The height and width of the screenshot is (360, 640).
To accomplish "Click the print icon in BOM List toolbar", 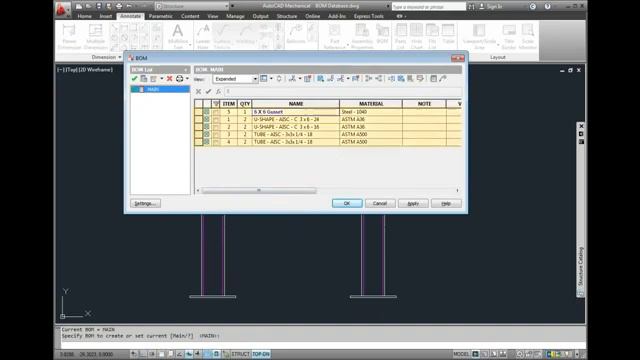I will pyautogui.click(x=180, y=79).
